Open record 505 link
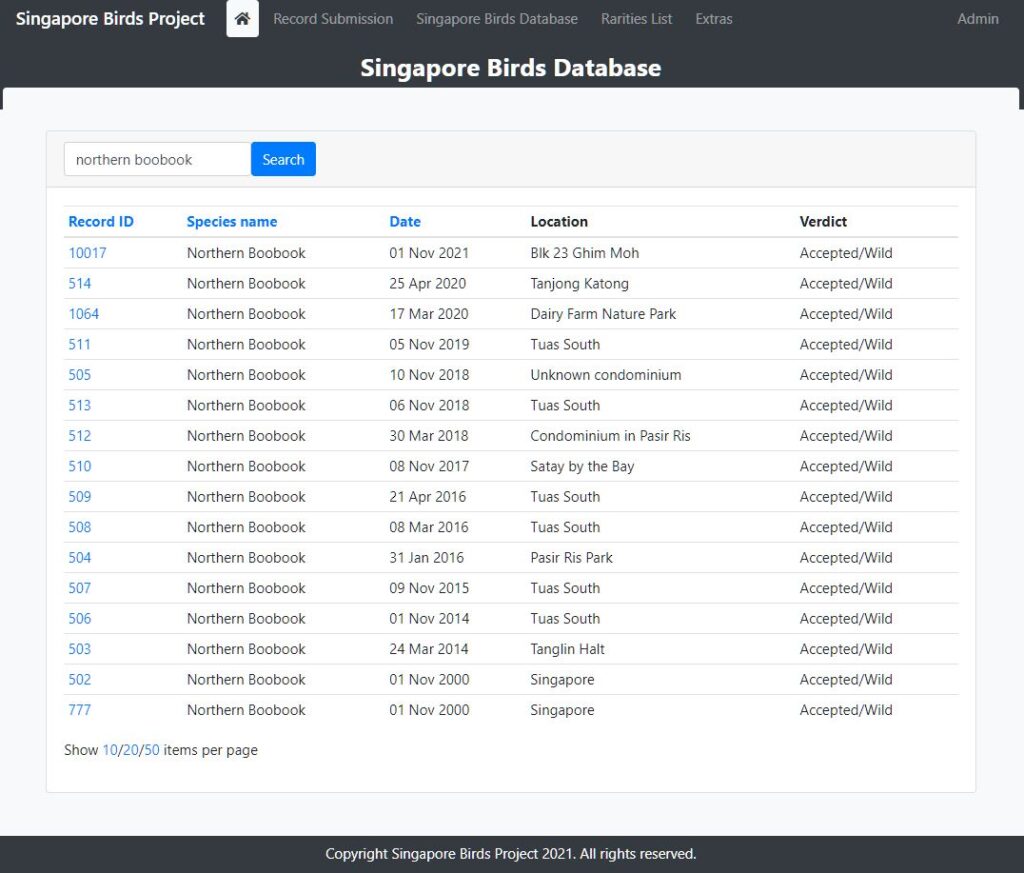1024x873 pixels. coord(79,375)
